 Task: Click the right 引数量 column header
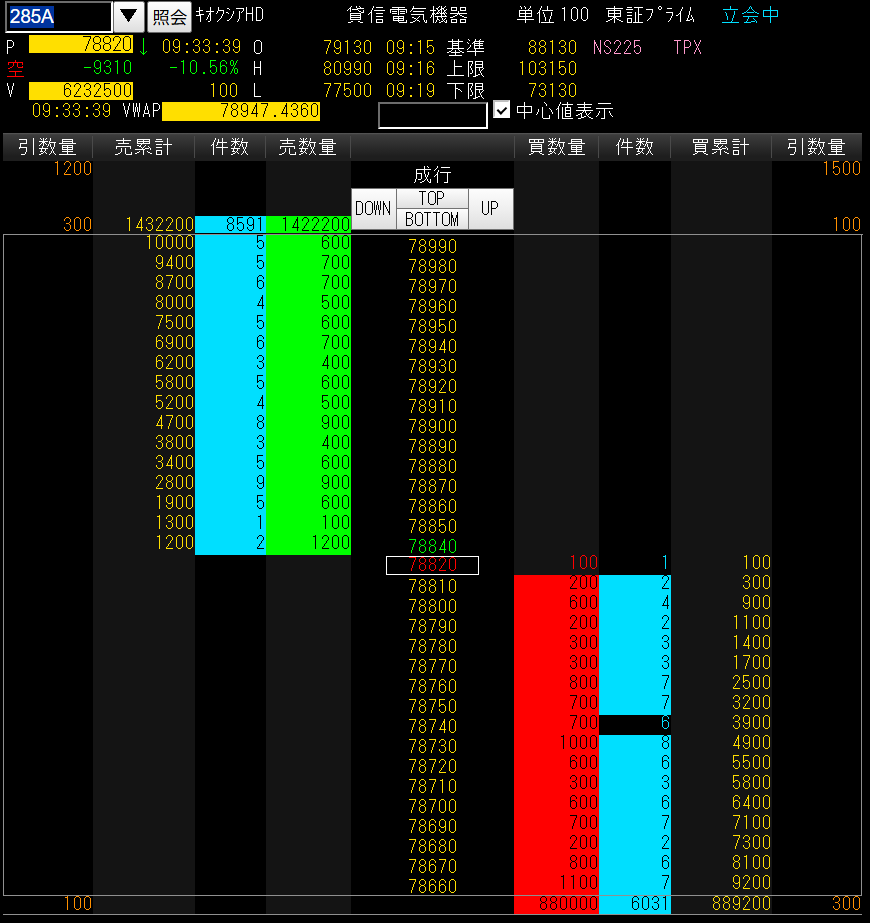click(816, 147)
